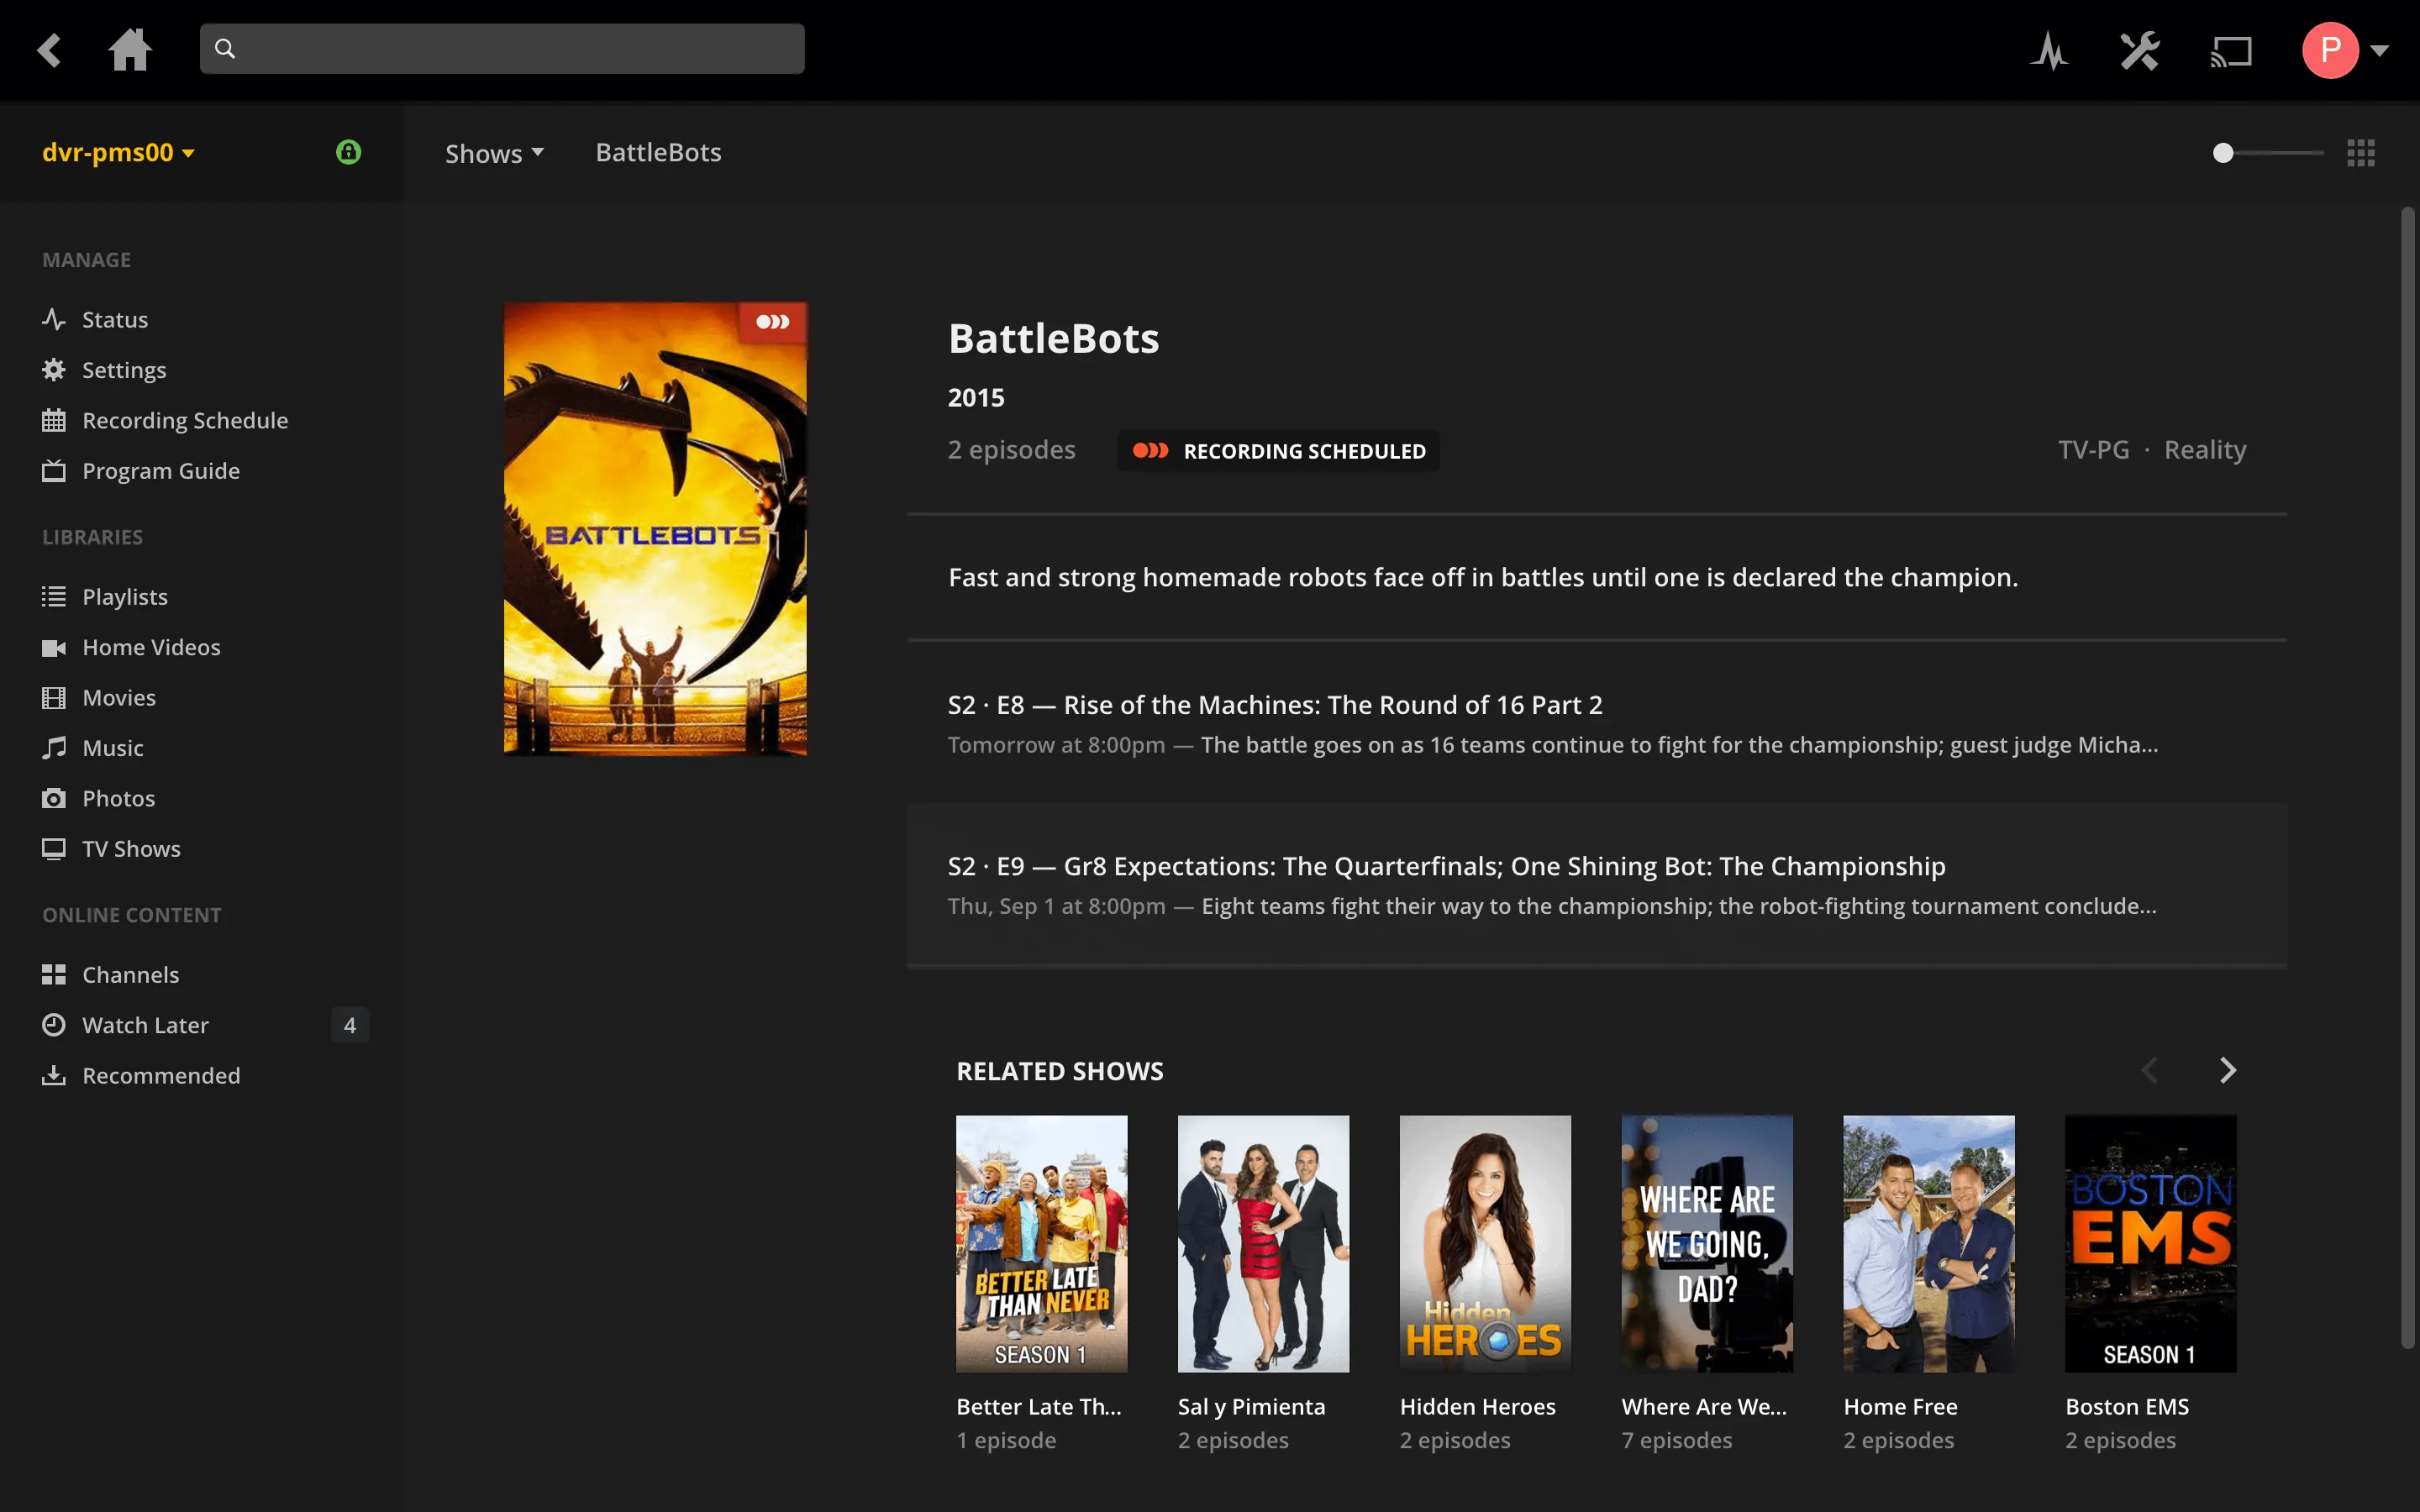
Task: Adjust the thumbnail size slider
Action: coord(2225,153)
